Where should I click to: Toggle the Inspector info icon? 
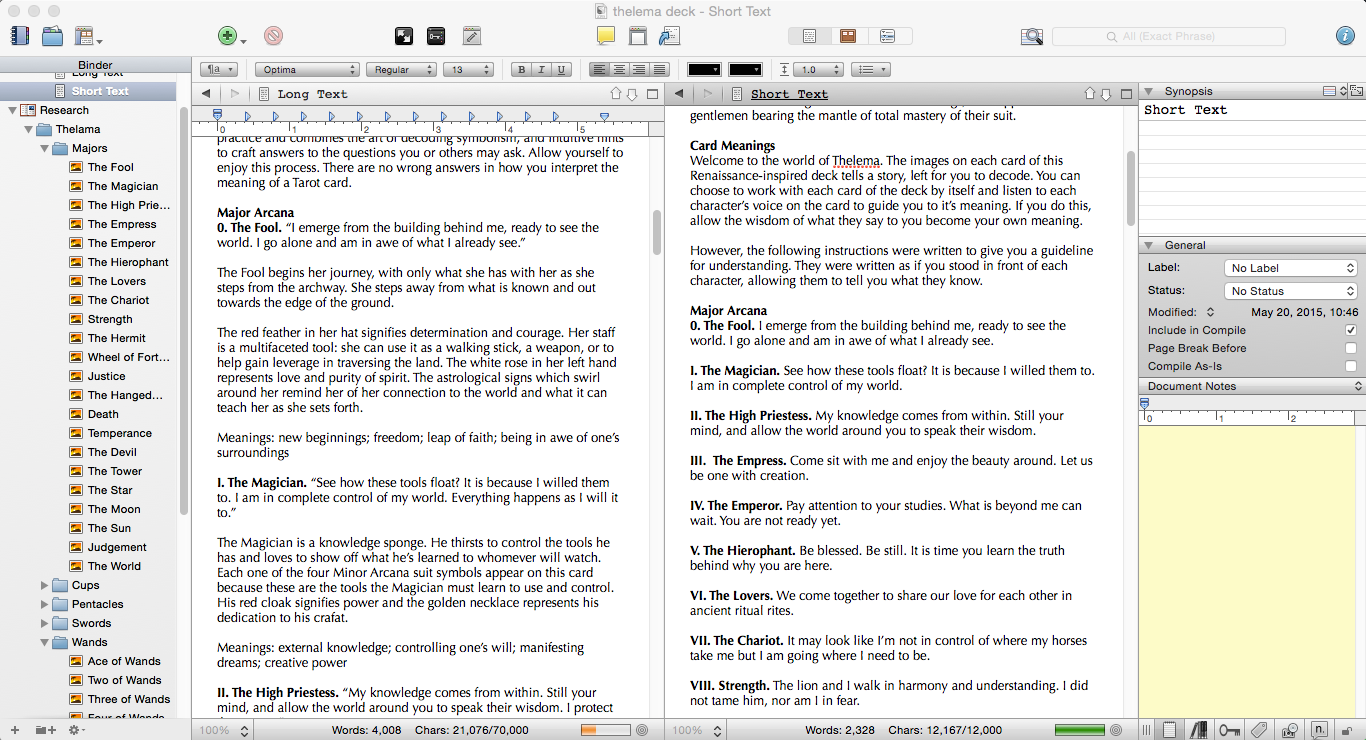1345,36
